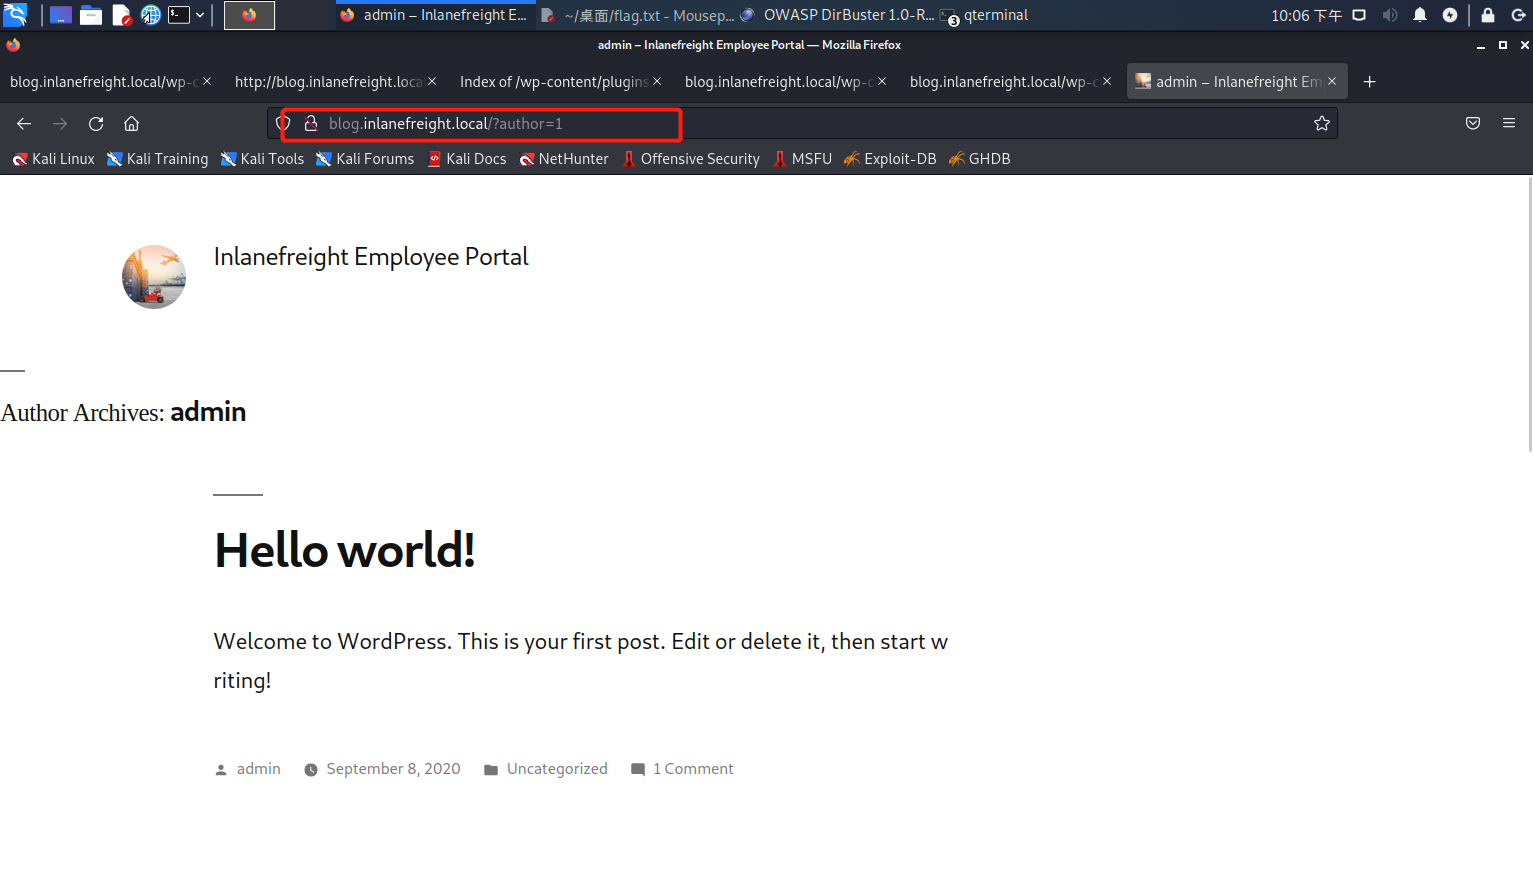Lock the screen with padlock icon
Image resolution: width=1533 pixels, height=878 pixels.
coord(1488,15)
